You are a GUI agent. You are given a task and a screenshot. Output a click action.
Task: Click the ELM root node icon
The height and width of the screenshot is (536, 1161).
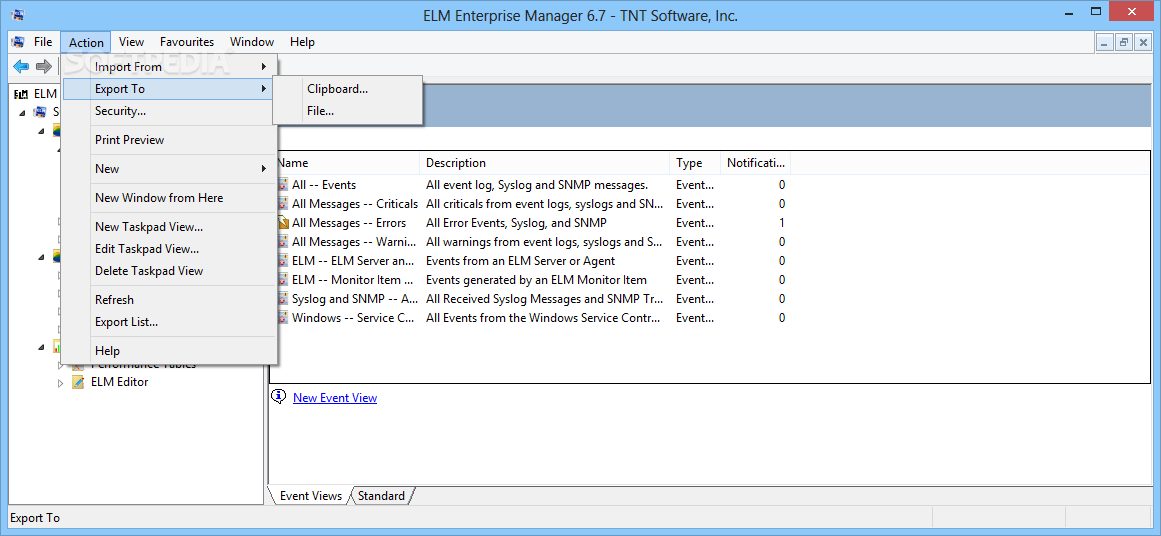21,94
